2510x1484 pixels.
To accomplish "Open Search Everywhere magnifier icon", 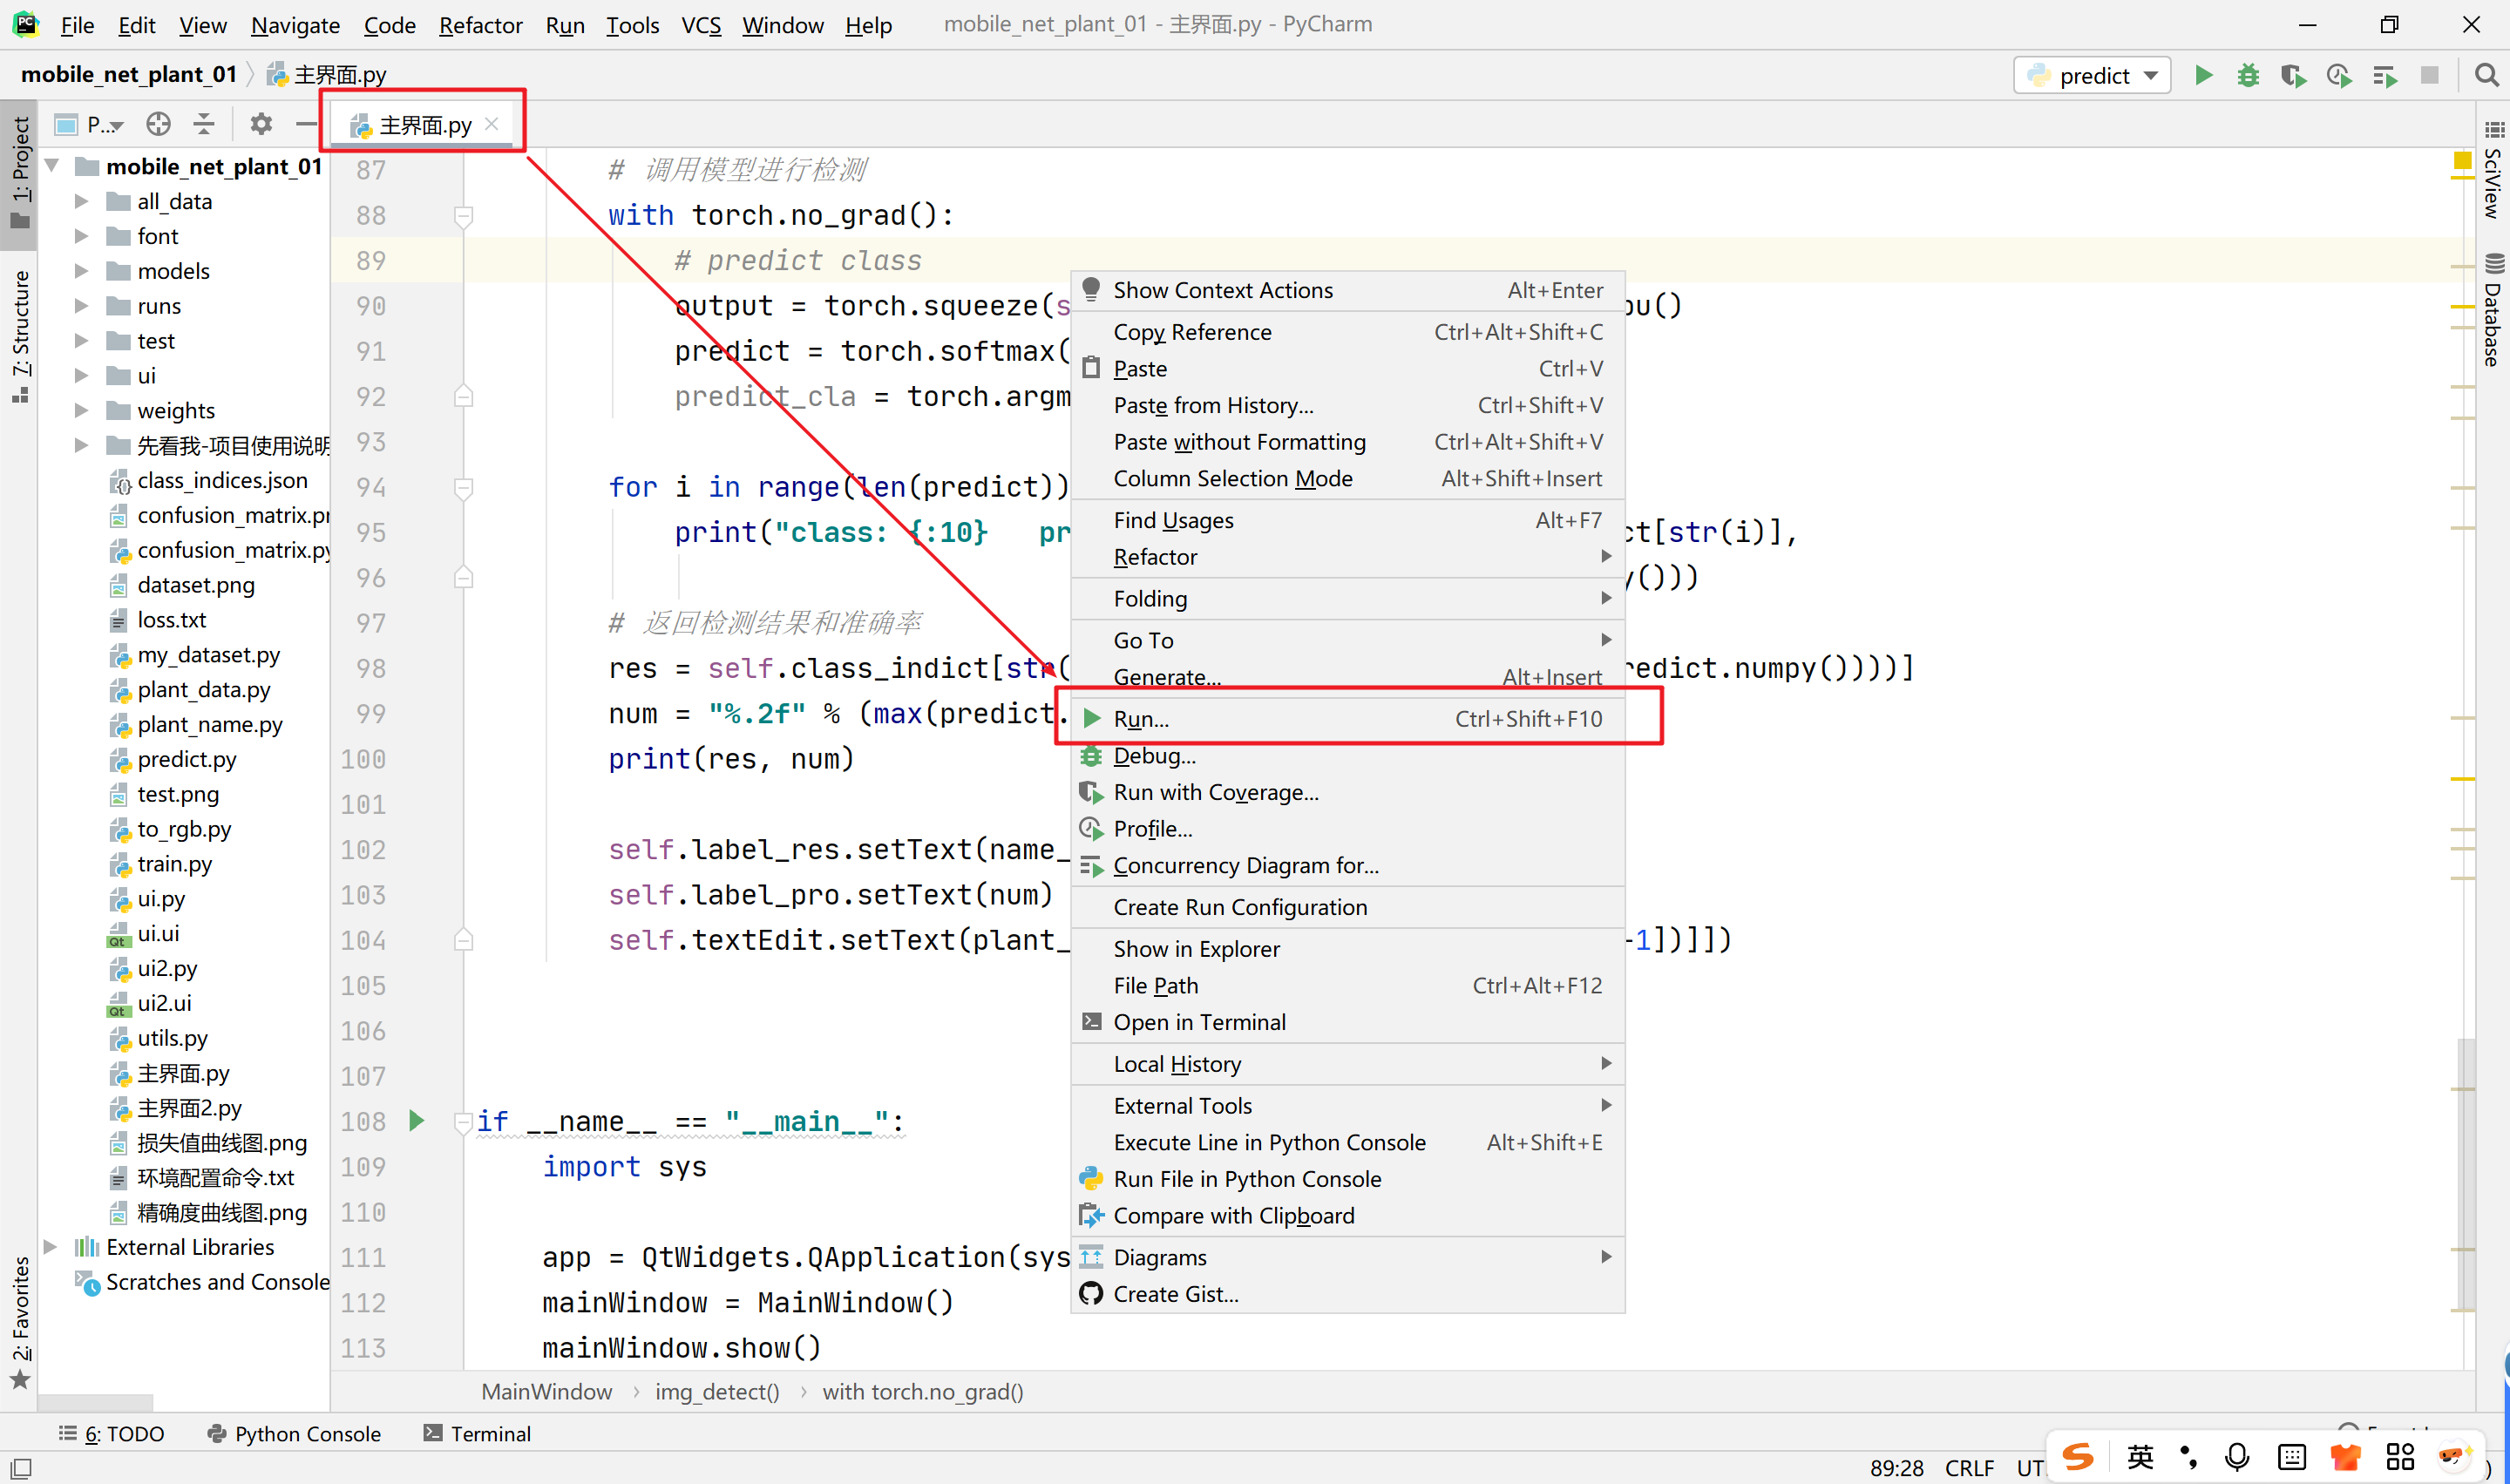I will tap(2486, 75).
